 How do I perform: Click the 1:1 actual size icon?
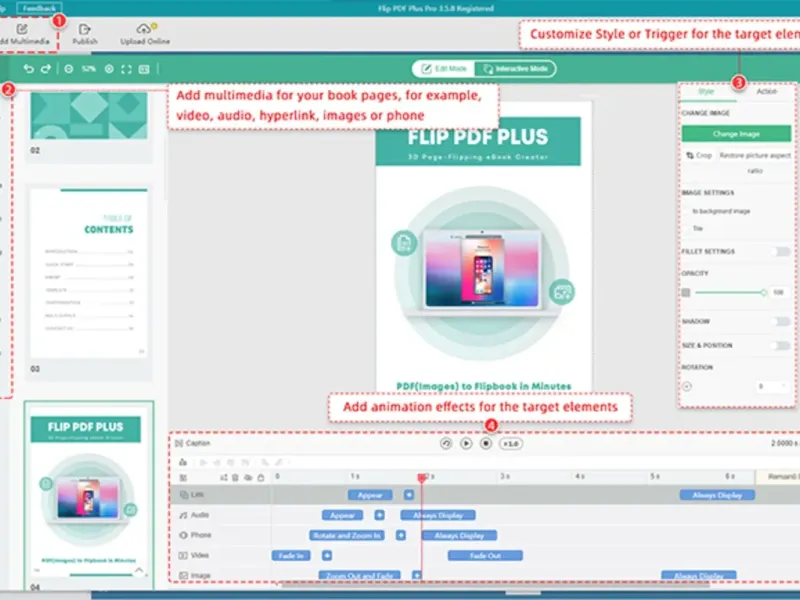144,69
